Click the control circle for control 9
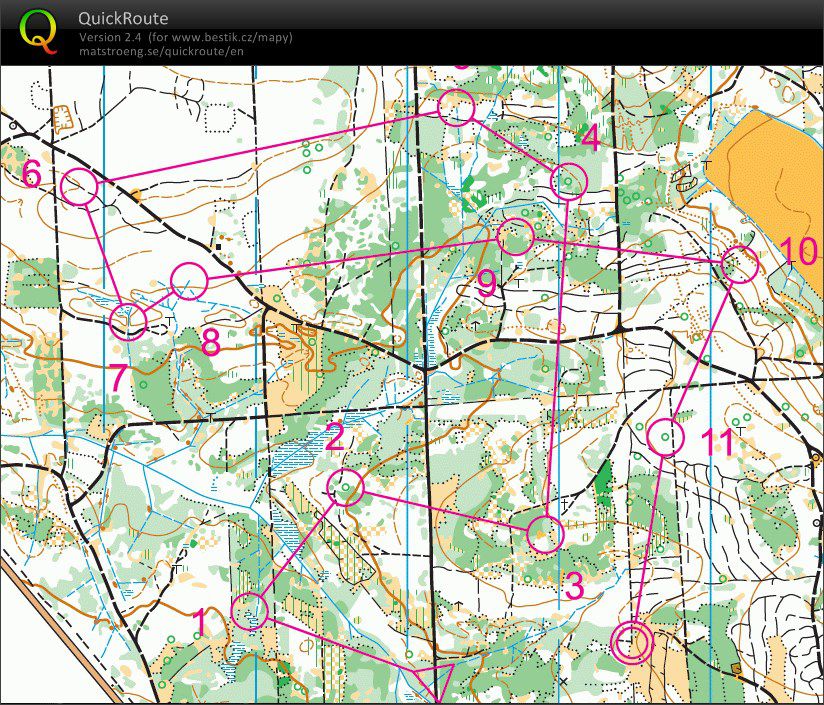Image resolution: width=824 pixels, height=705 pixels. 516,237
